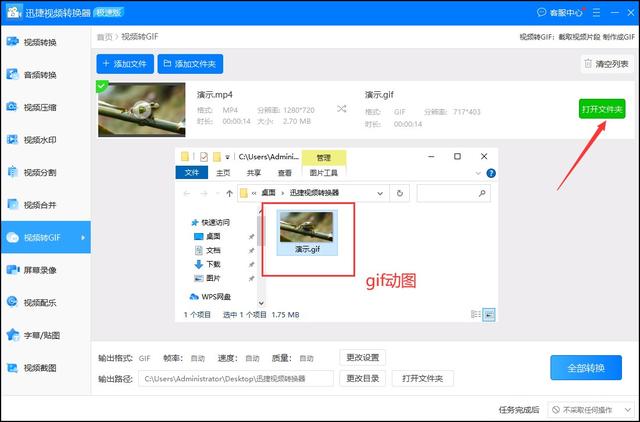Select 下载 in Explorer navigation pane
This screenshot has height=422, width=640.
(x=208, y=264)
